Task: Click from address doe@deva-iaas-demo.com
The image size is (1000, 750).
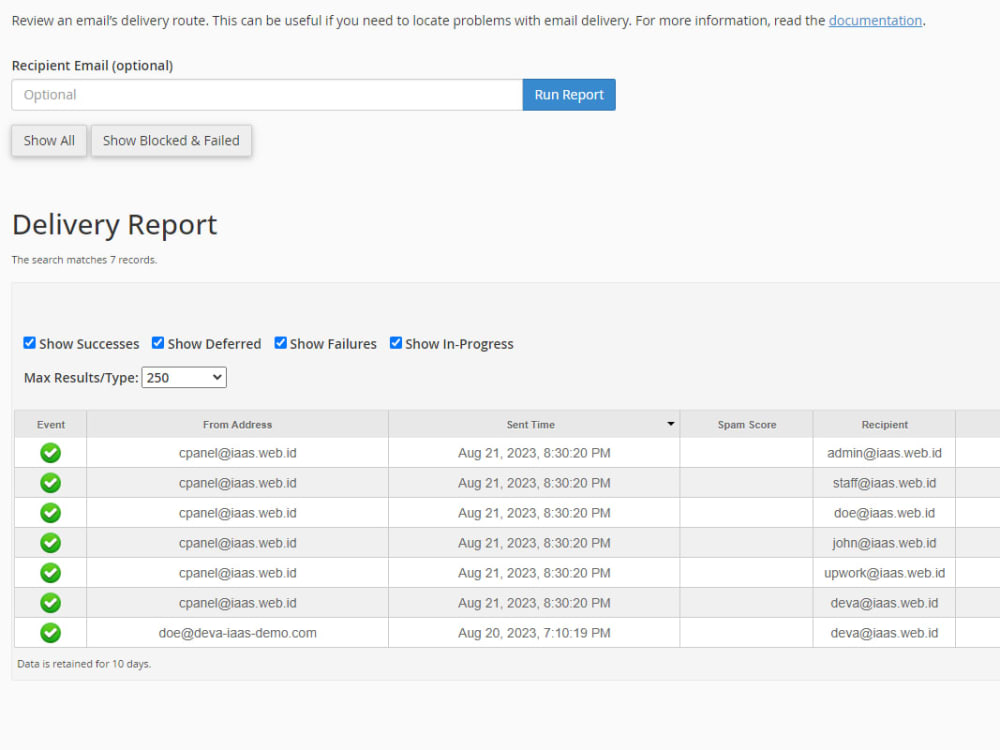Action: coord(237,633)
